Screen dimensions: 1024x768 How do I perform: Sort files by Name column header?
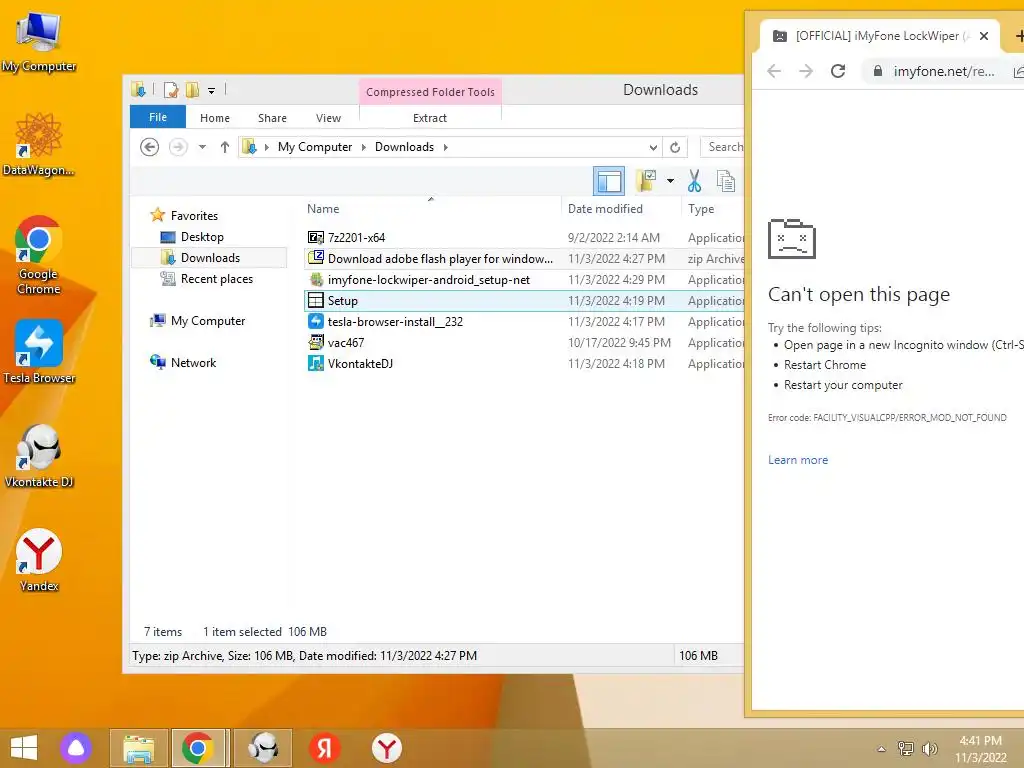click(431, 209)
